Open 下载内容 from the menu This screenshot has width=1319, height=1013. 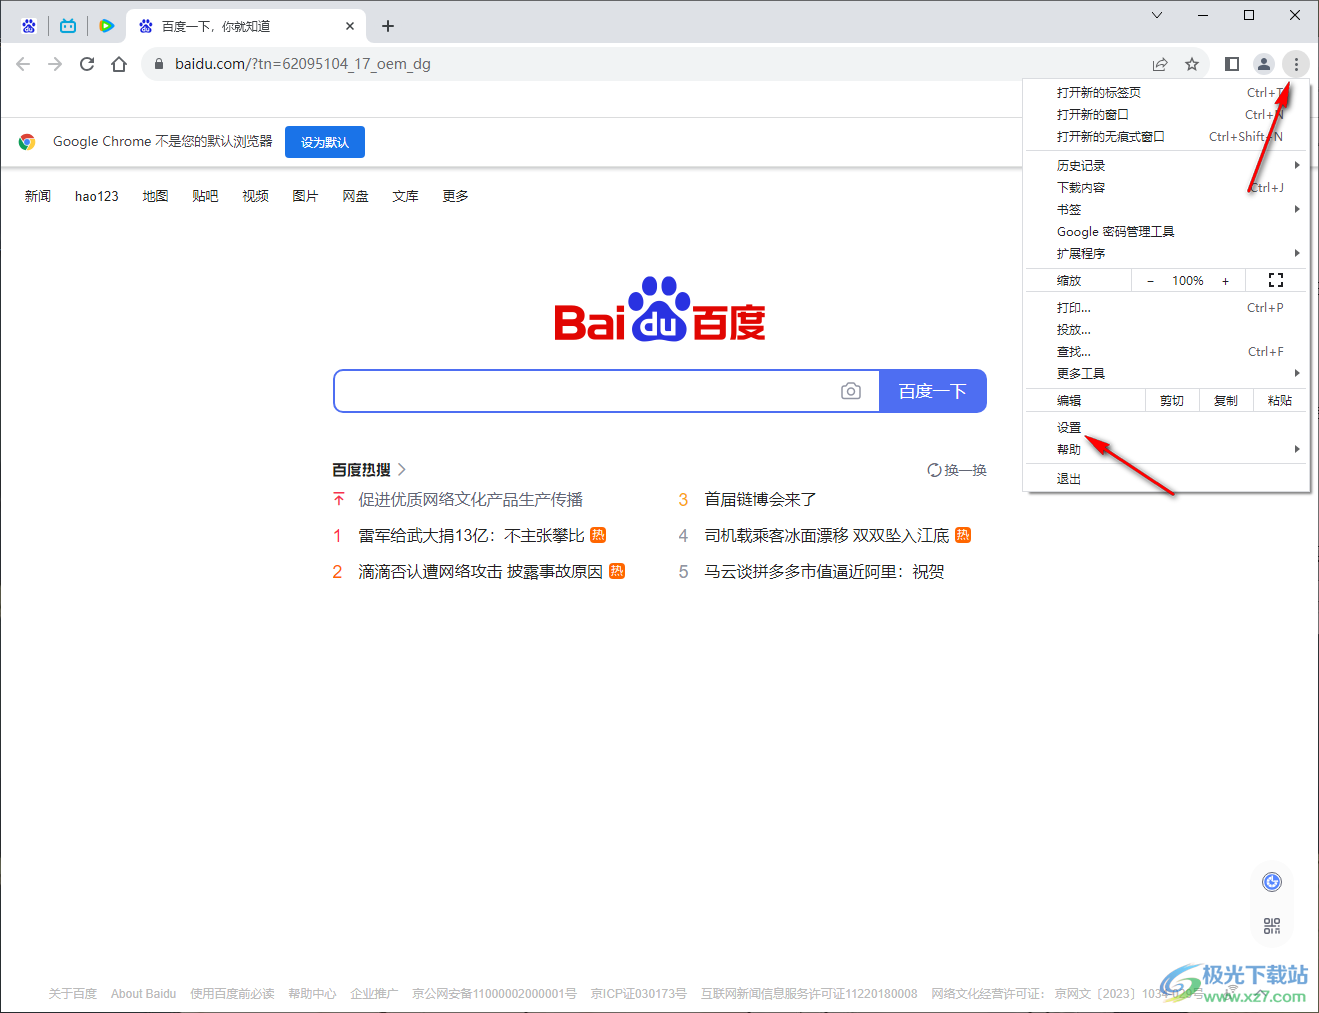1167,187
